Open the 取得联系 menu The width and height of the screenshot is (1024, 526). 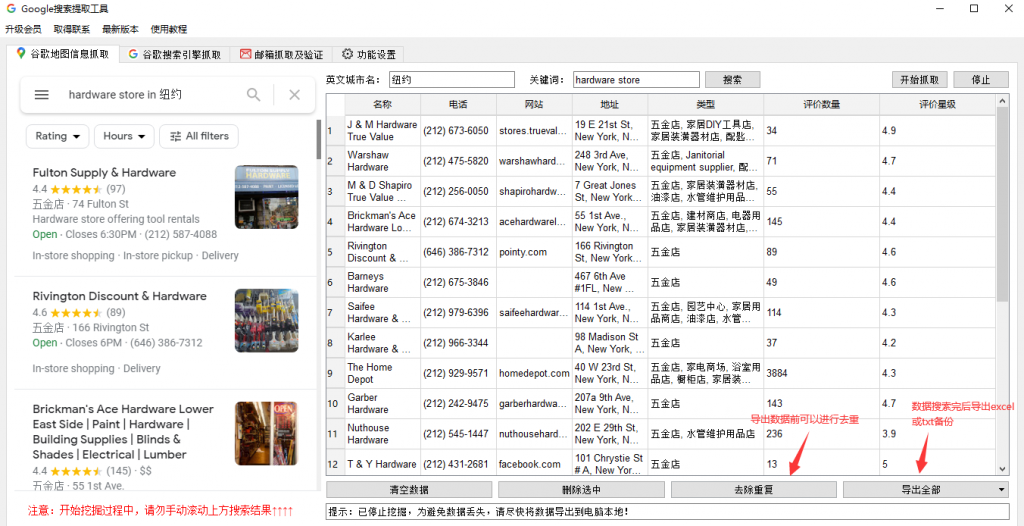[72, 29]
